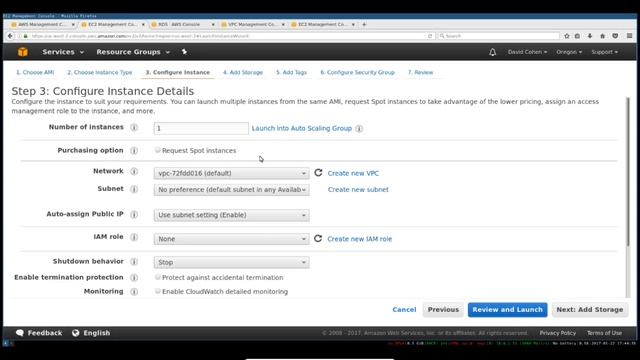Go to step 7 Review
The height and width of the screenshot is (360, 640).
coord(420,72)
